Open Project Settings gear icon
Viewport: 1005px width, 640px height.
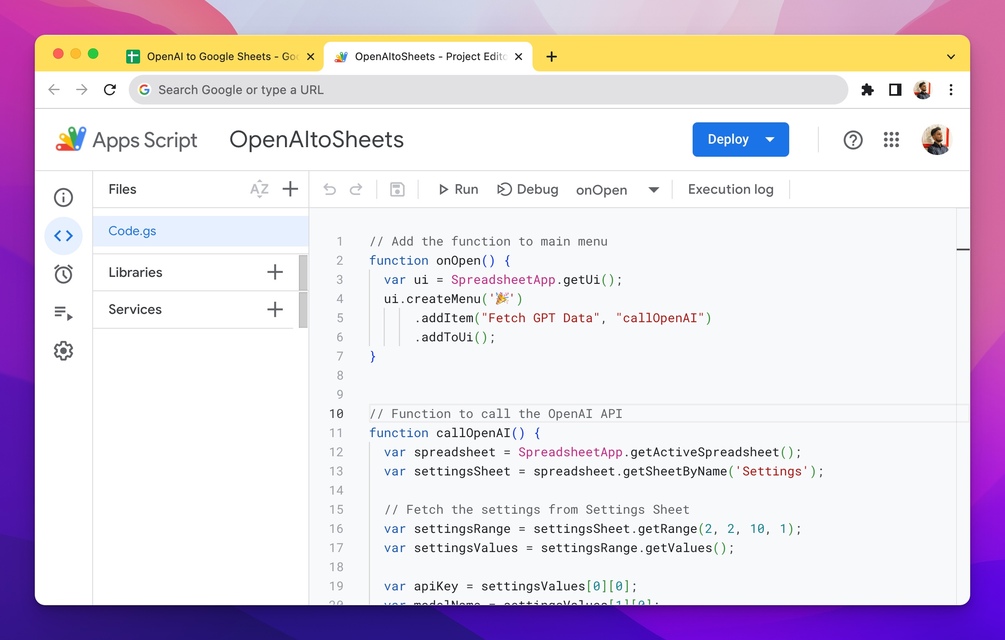(63, 351)
